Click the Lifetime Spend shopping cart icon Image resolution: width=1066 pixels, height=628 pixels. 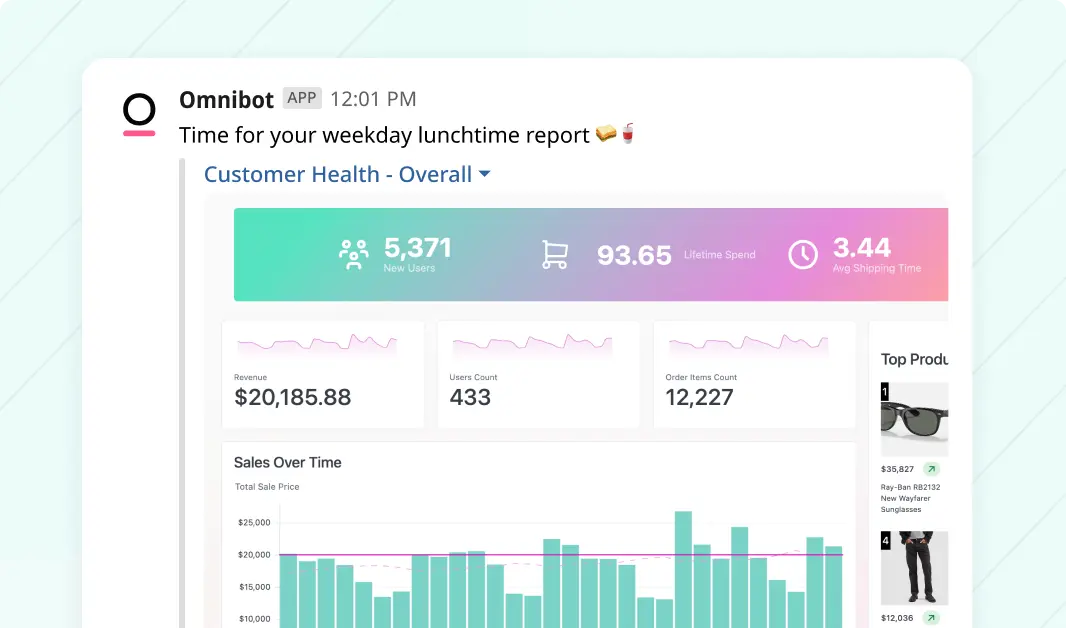click(556, 254)
